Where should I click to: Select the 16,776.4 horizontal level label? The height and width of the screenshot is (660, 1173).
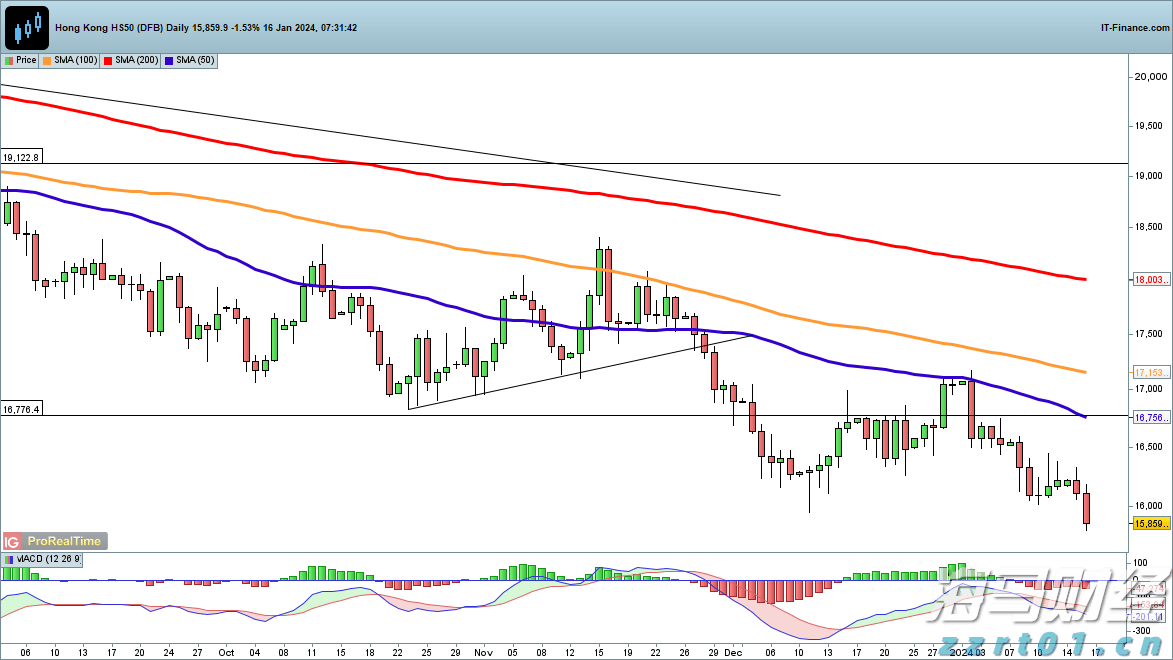21,409
